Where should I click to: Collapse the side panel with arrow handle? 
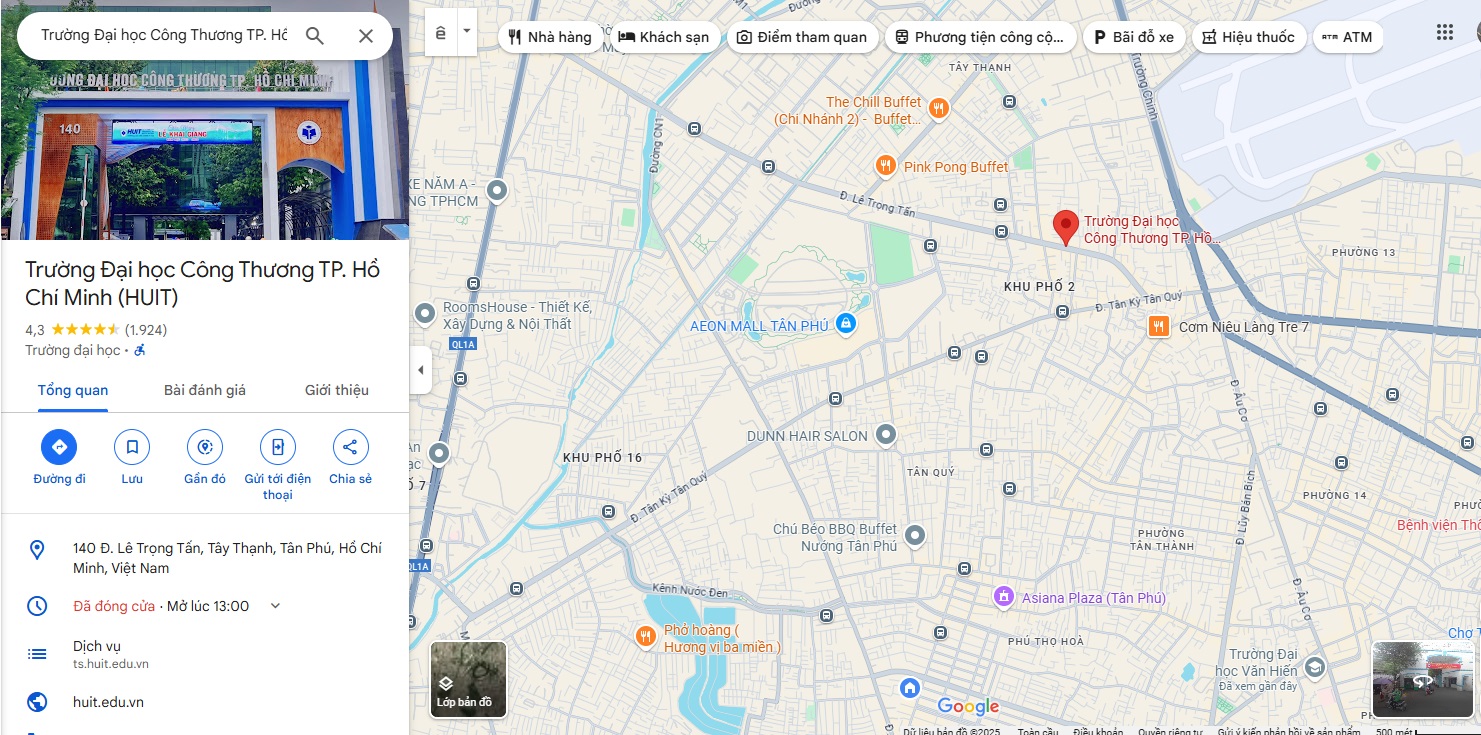pyautogui.click(x=420, y=370)
